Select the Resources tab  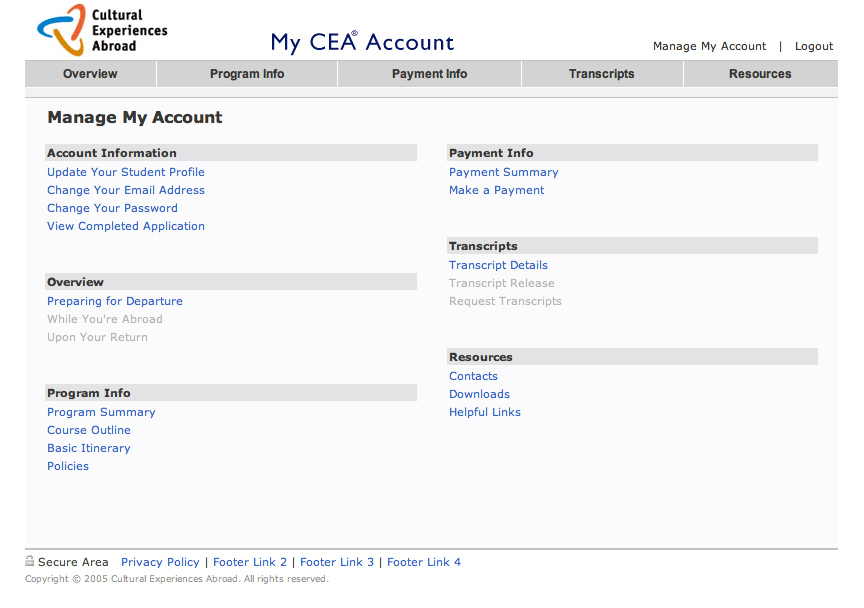760,74
